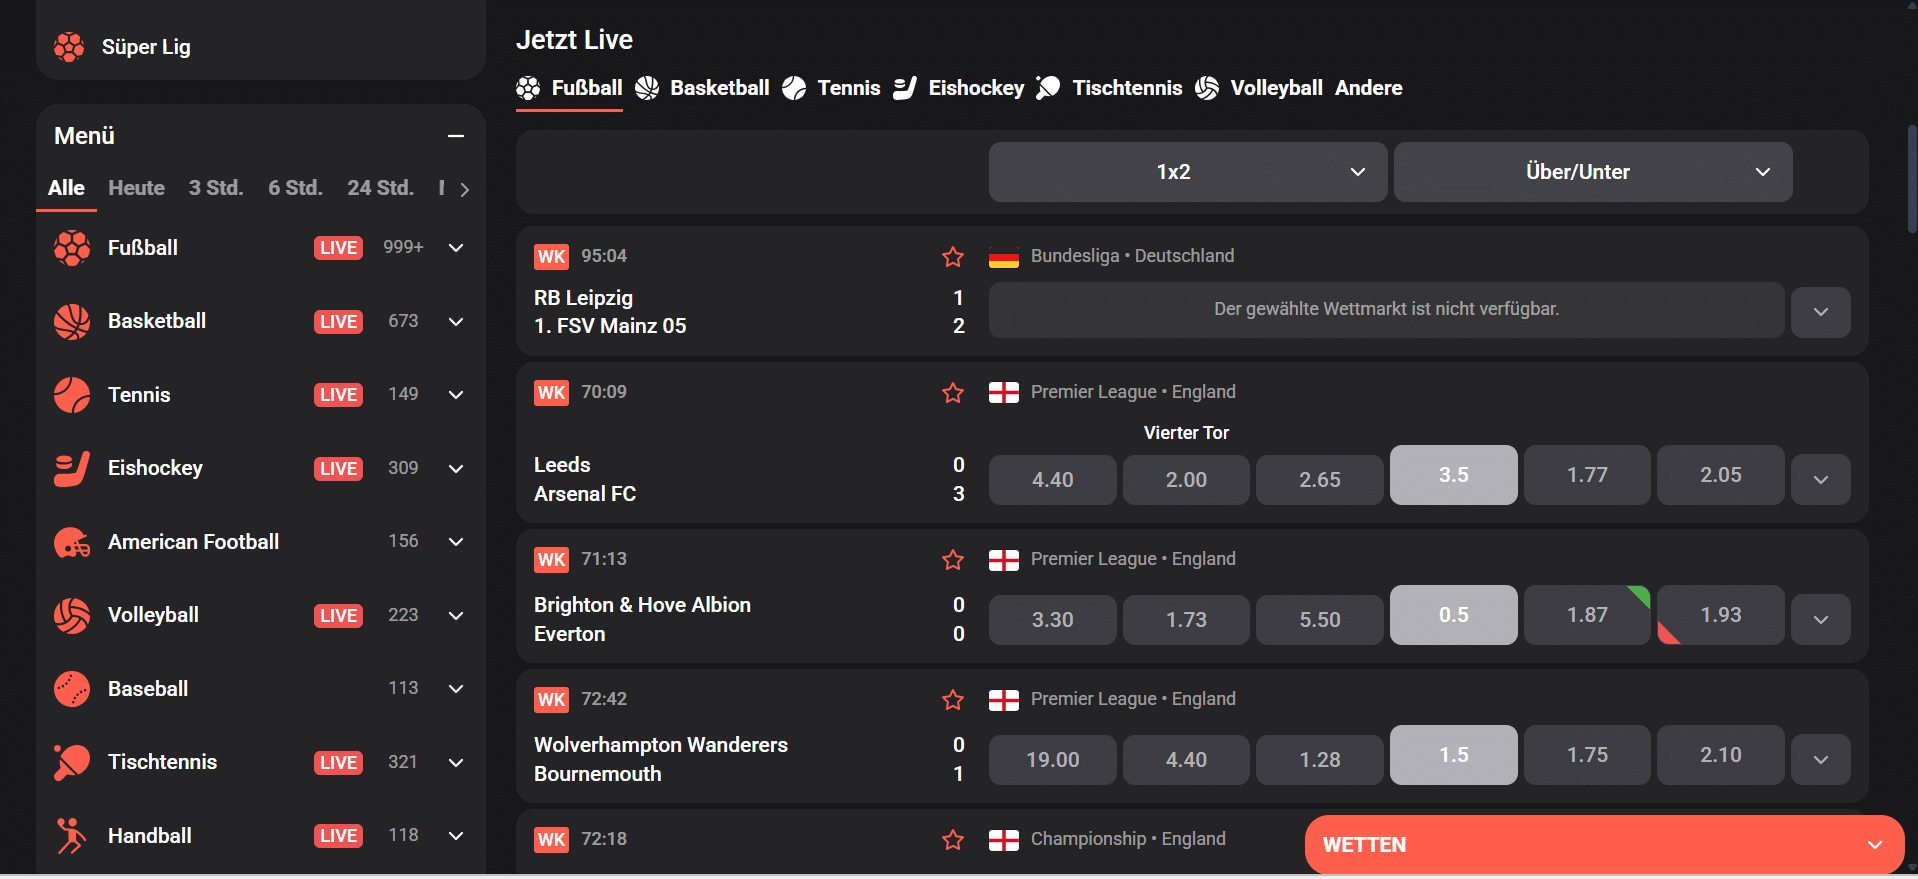1918x879 pixels.
Task: Click the Eishockey stick icon in sidebar
Action: coord(72,468)
